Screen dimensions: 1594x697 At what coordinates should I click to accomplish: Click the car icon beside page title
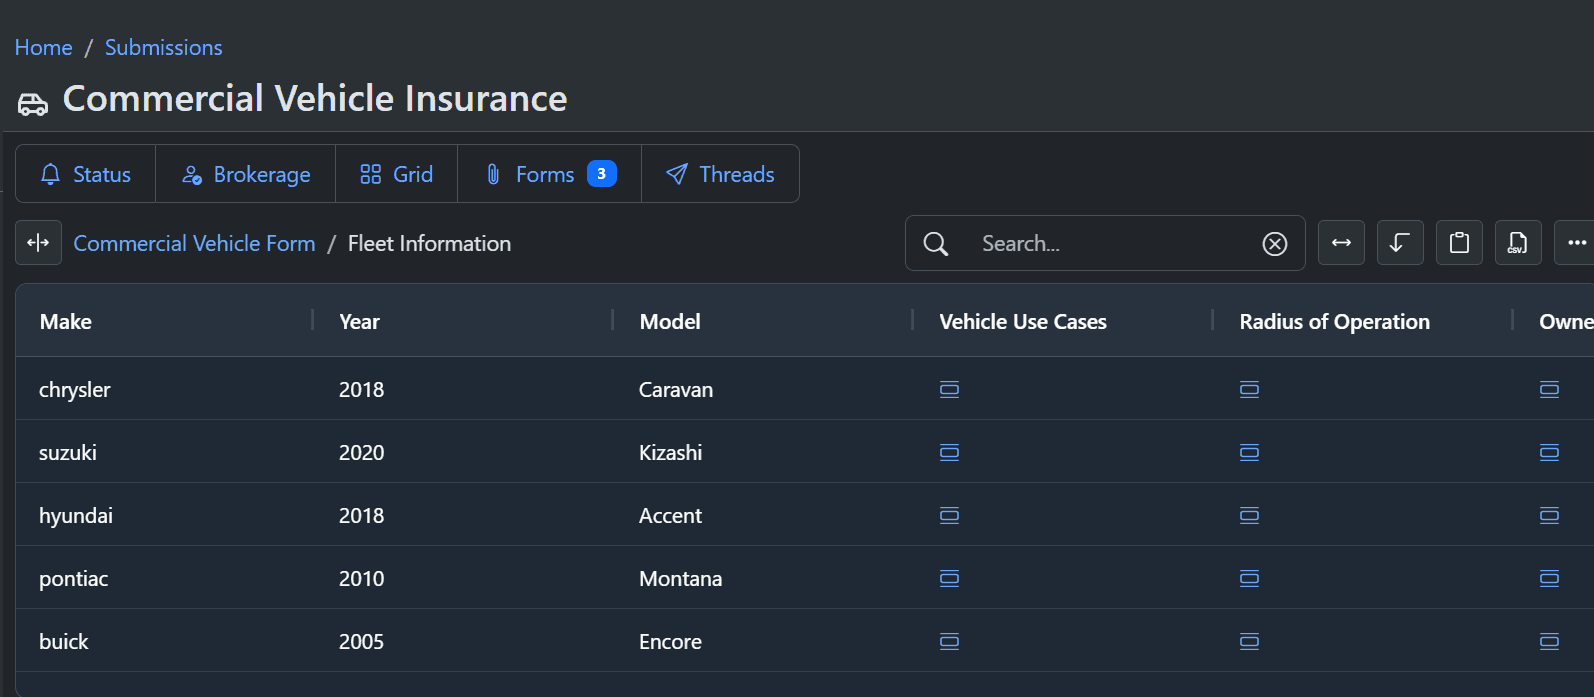coord(33,103)
